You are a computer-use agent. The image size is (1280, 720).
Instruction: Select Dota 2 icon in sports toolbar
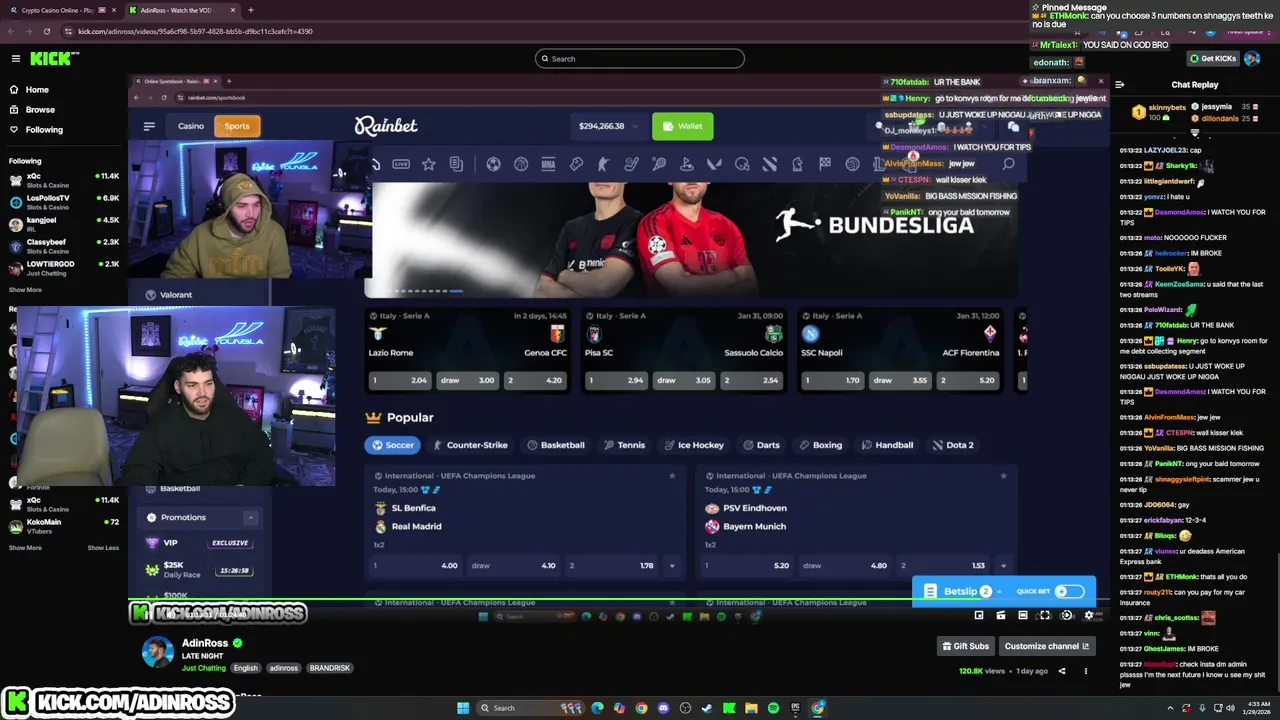tap(769, 164)
